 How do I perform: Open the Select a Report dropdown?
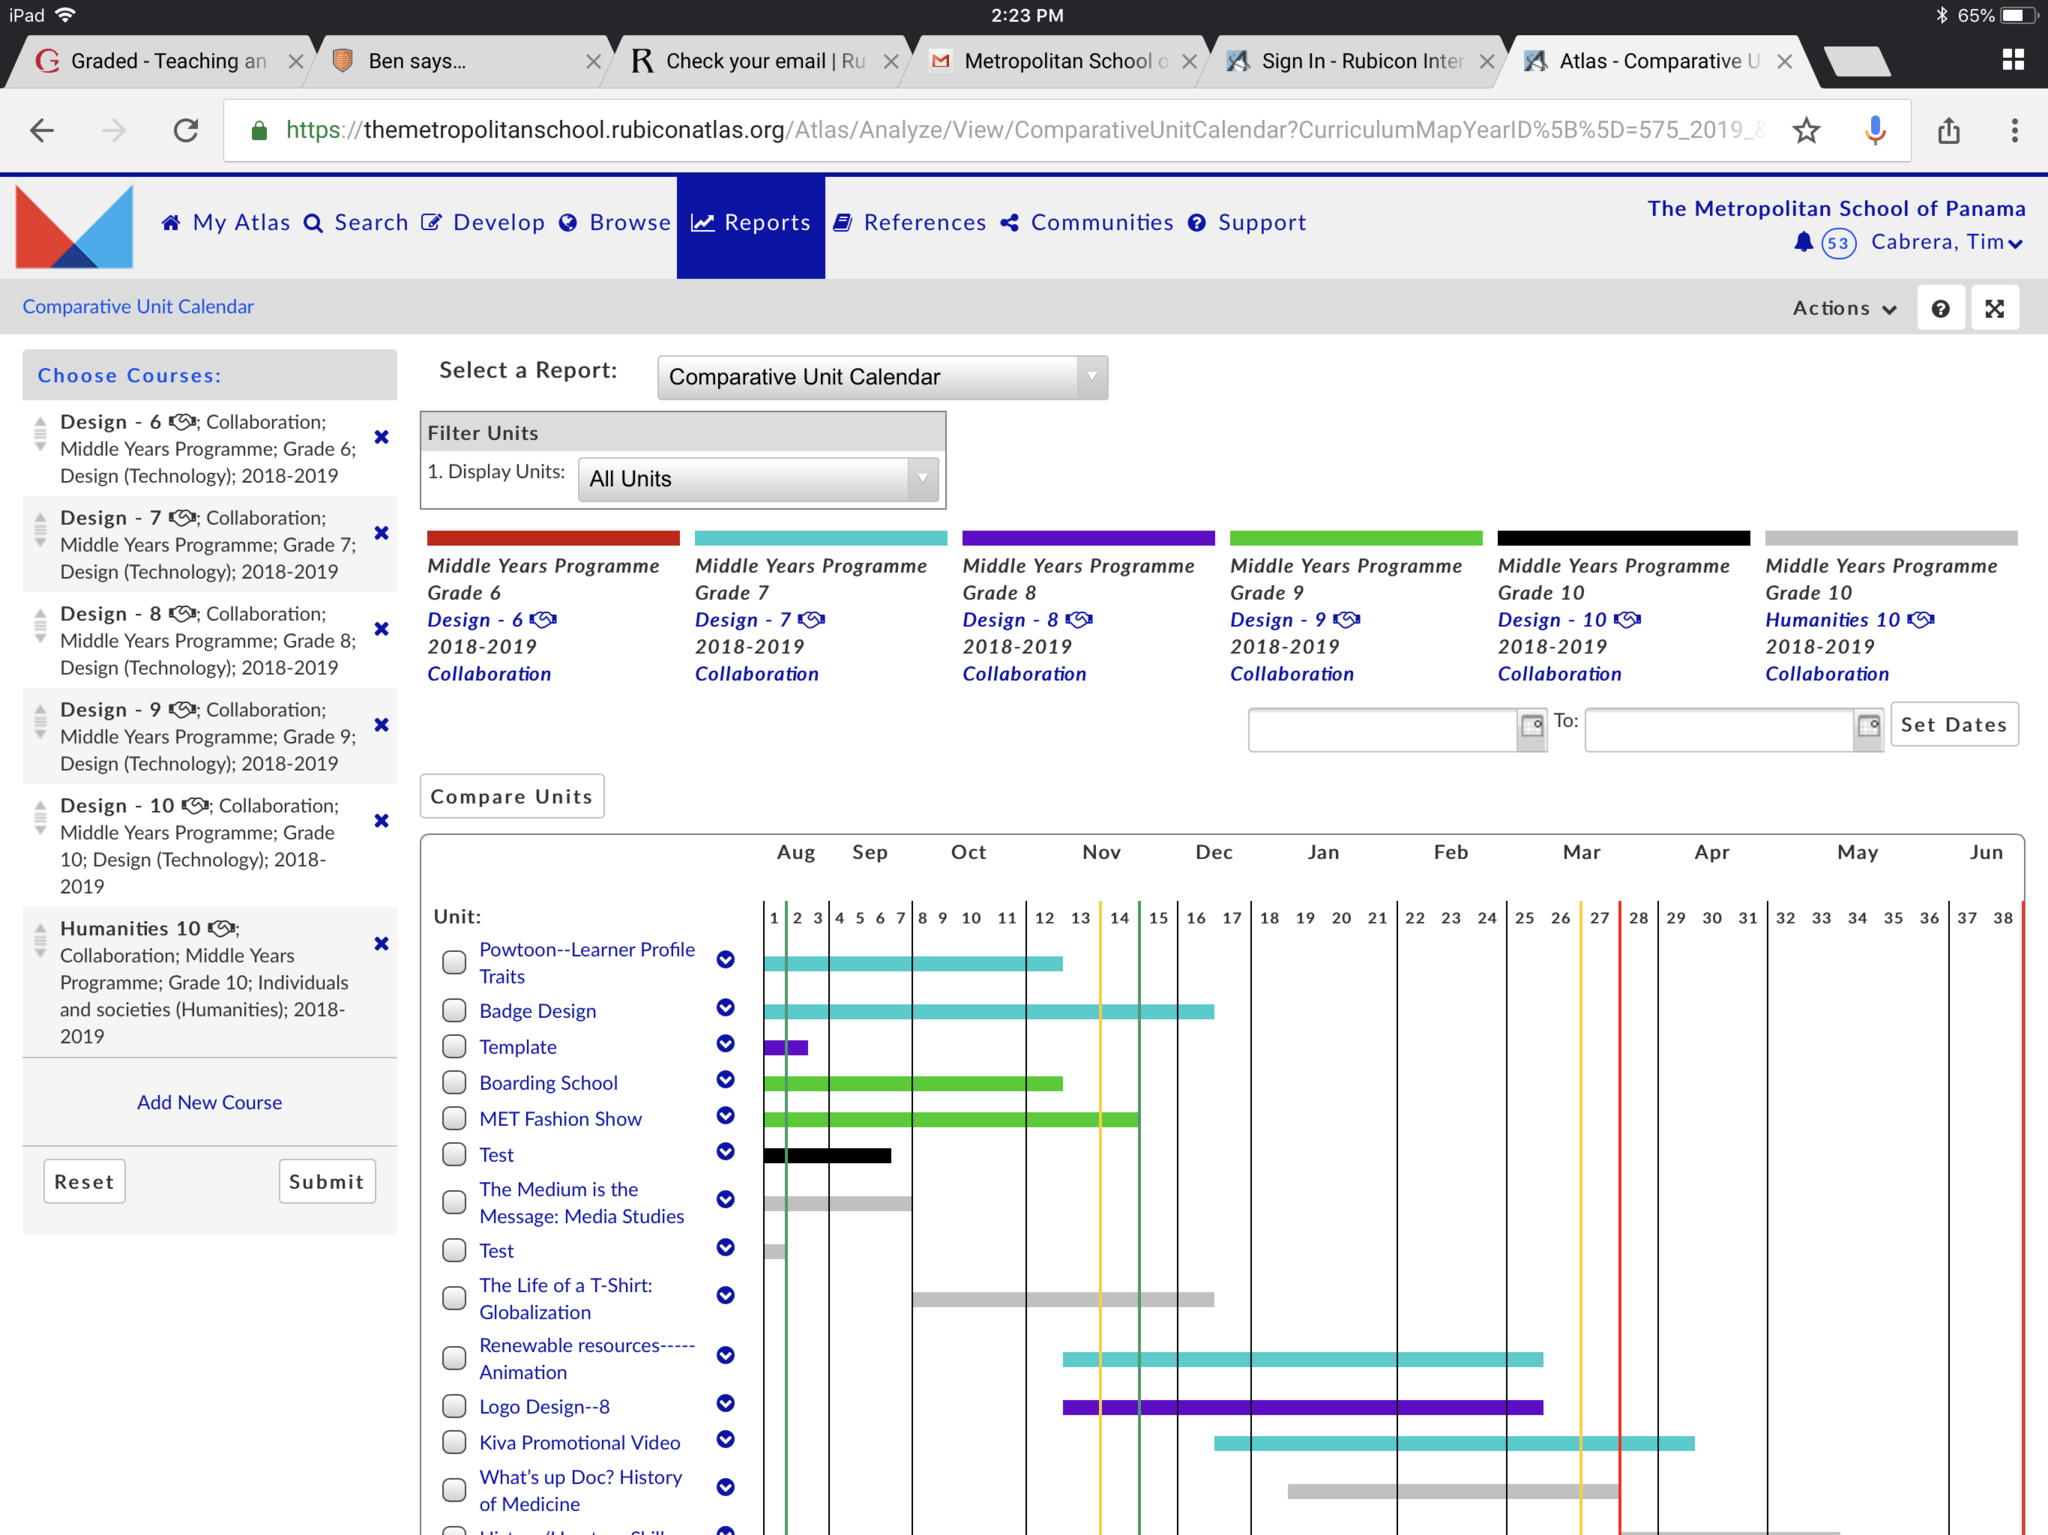pyautogui.click(x=882, y=377)
